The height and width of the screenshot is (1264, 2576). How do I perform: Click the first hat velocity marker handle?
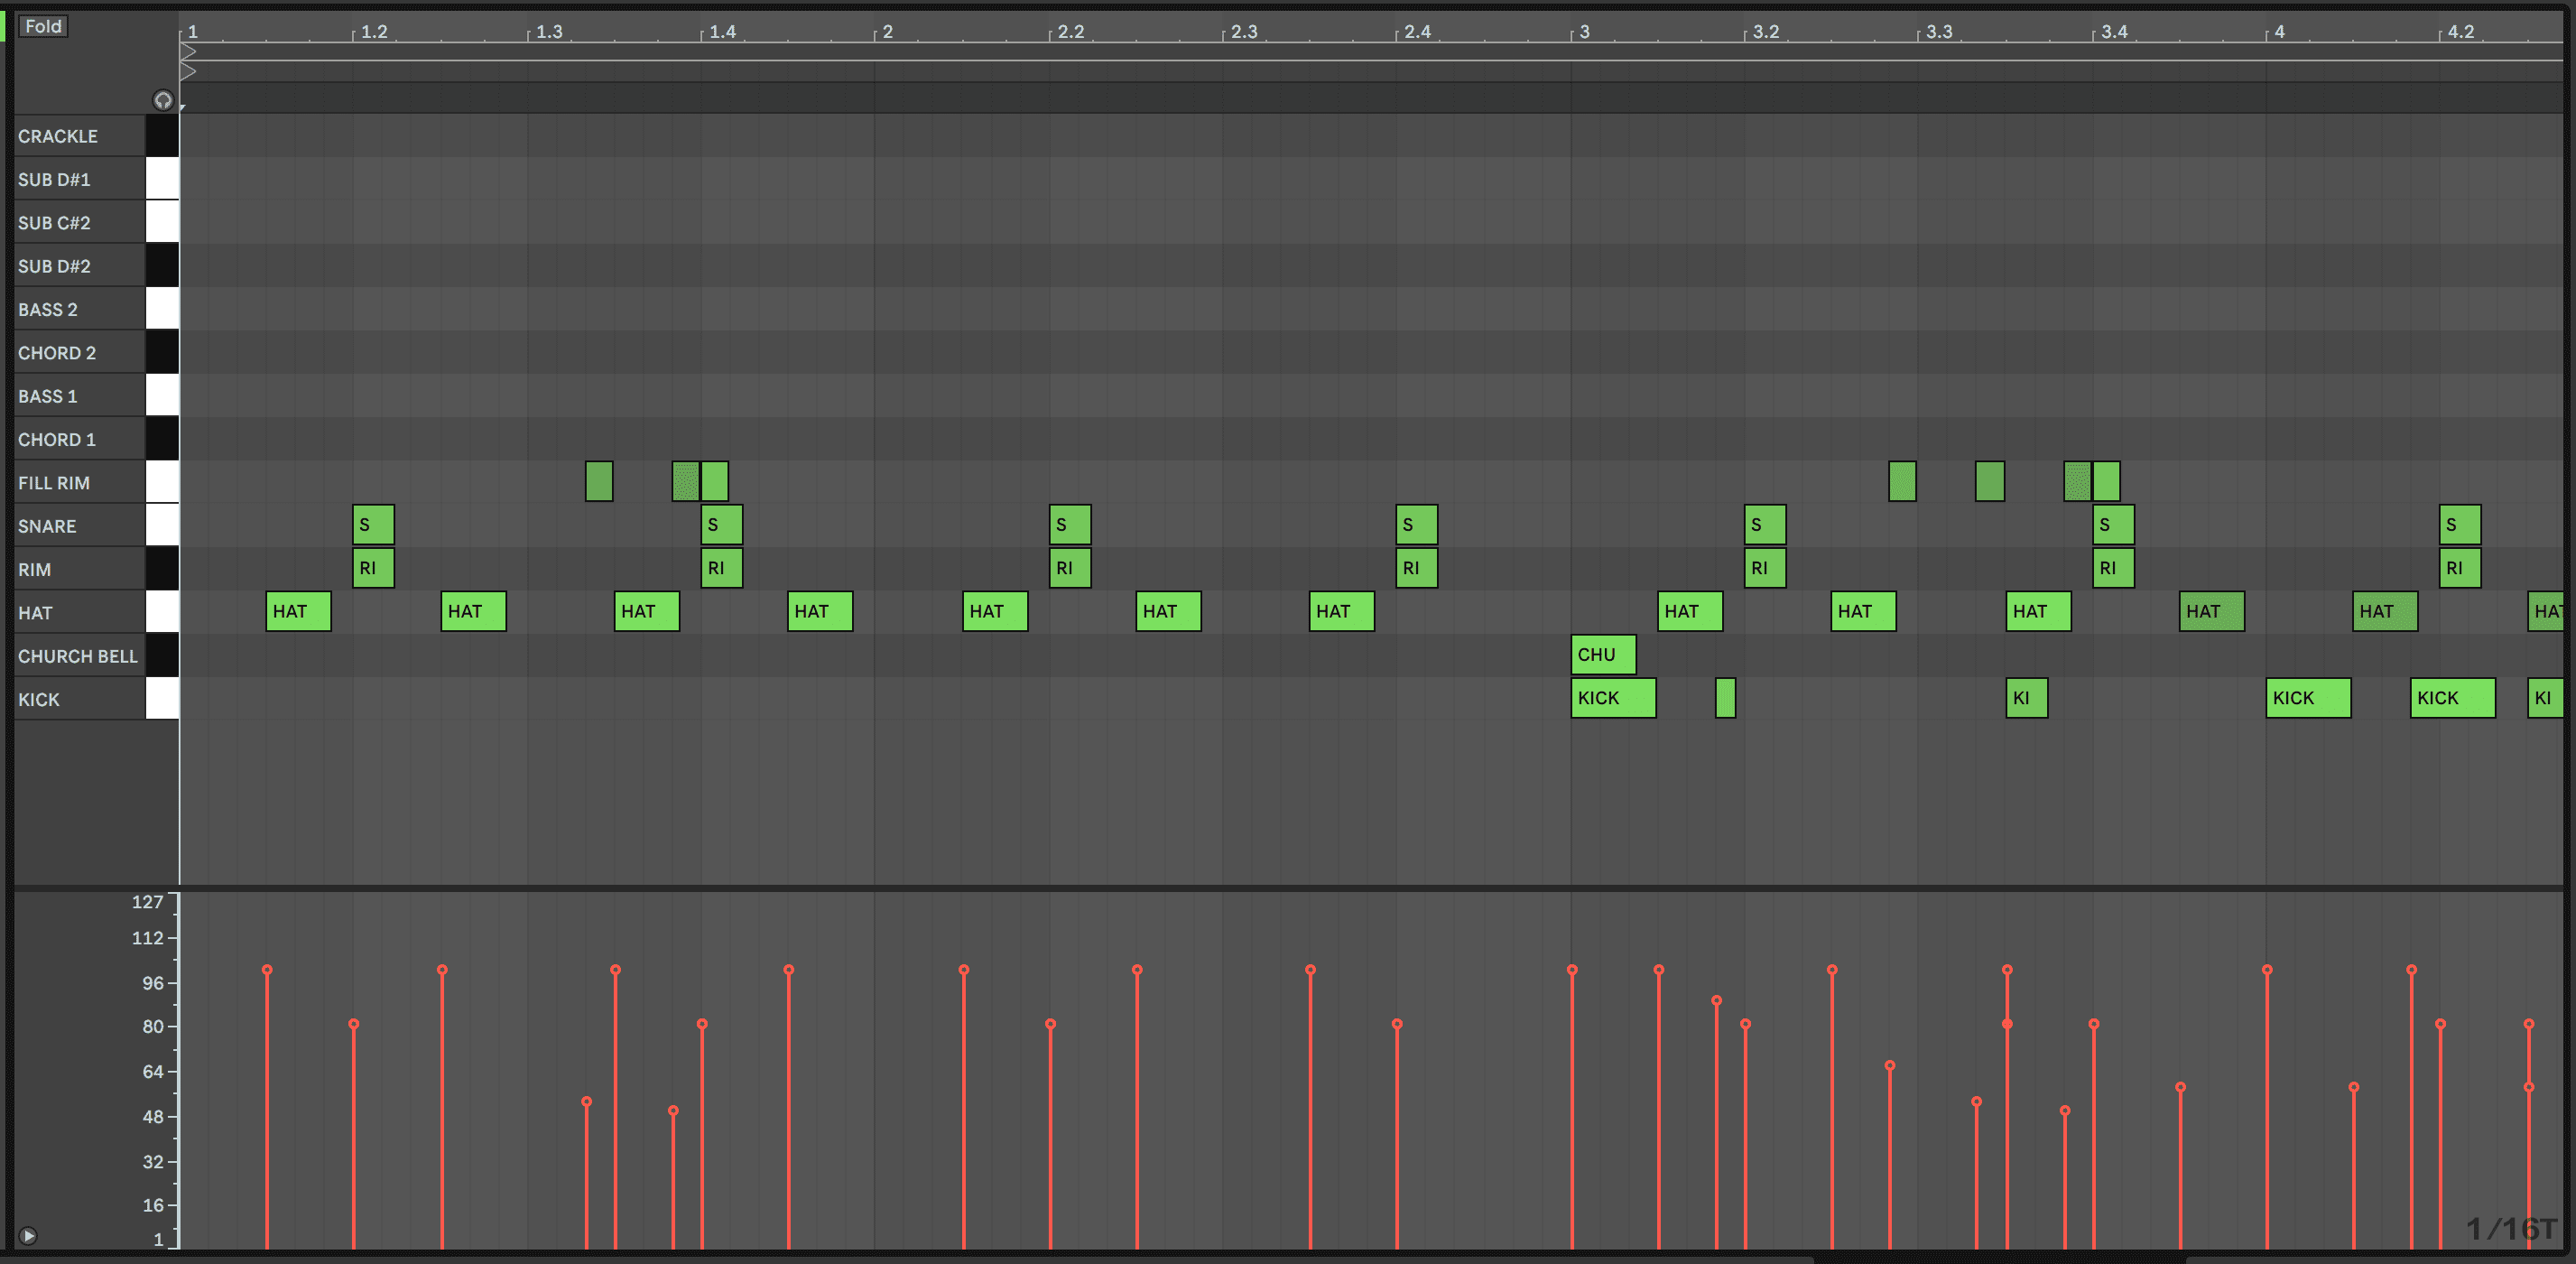coord(267,970)
